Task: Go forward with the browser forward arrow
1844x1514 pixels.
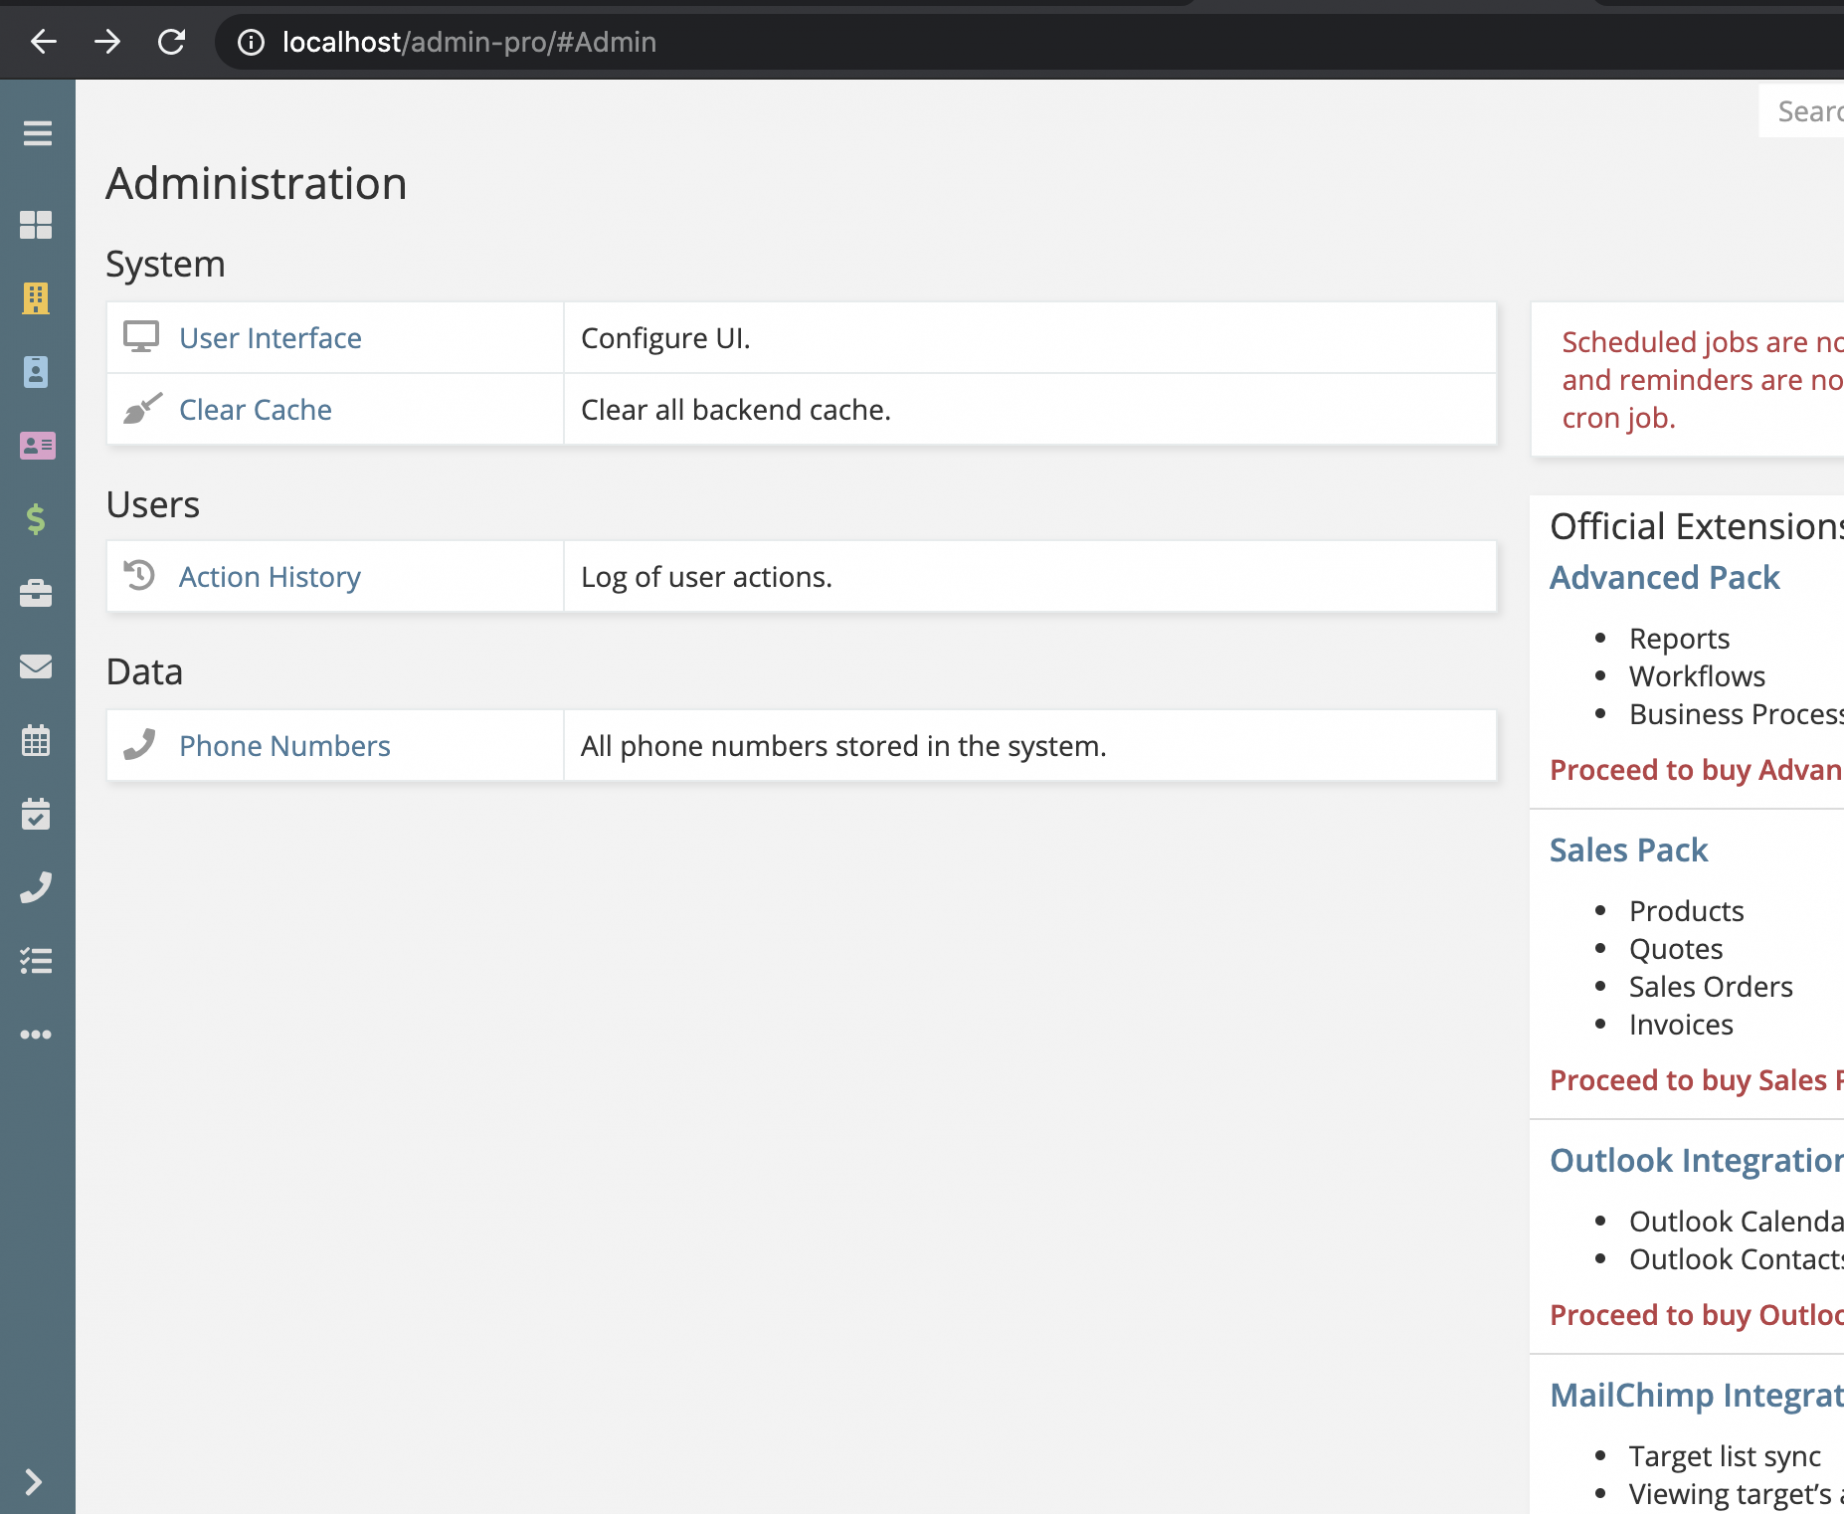Action: pyautogui.click(x=107, y=42)
